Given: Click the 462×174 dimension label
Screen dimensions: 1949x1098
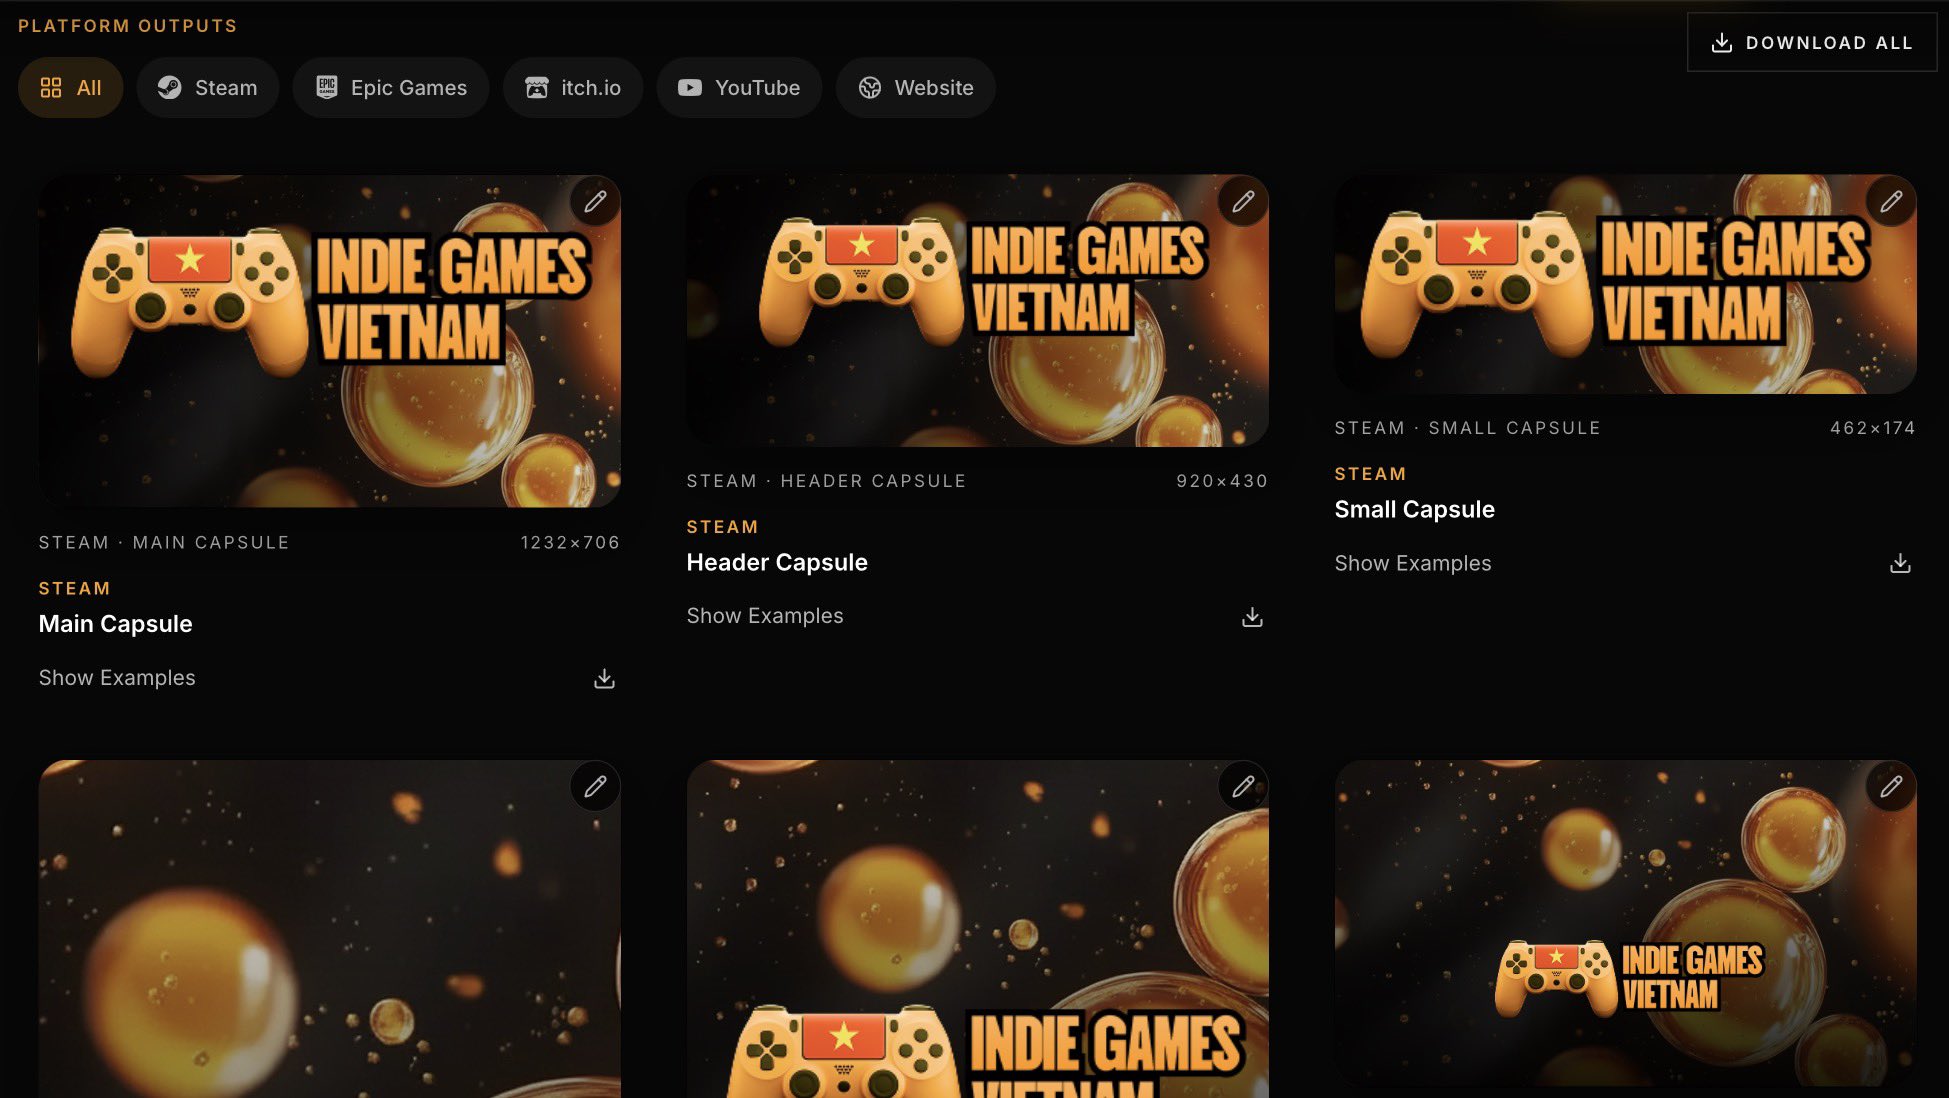Looking at the screenshot, I should pos(1873,428).
